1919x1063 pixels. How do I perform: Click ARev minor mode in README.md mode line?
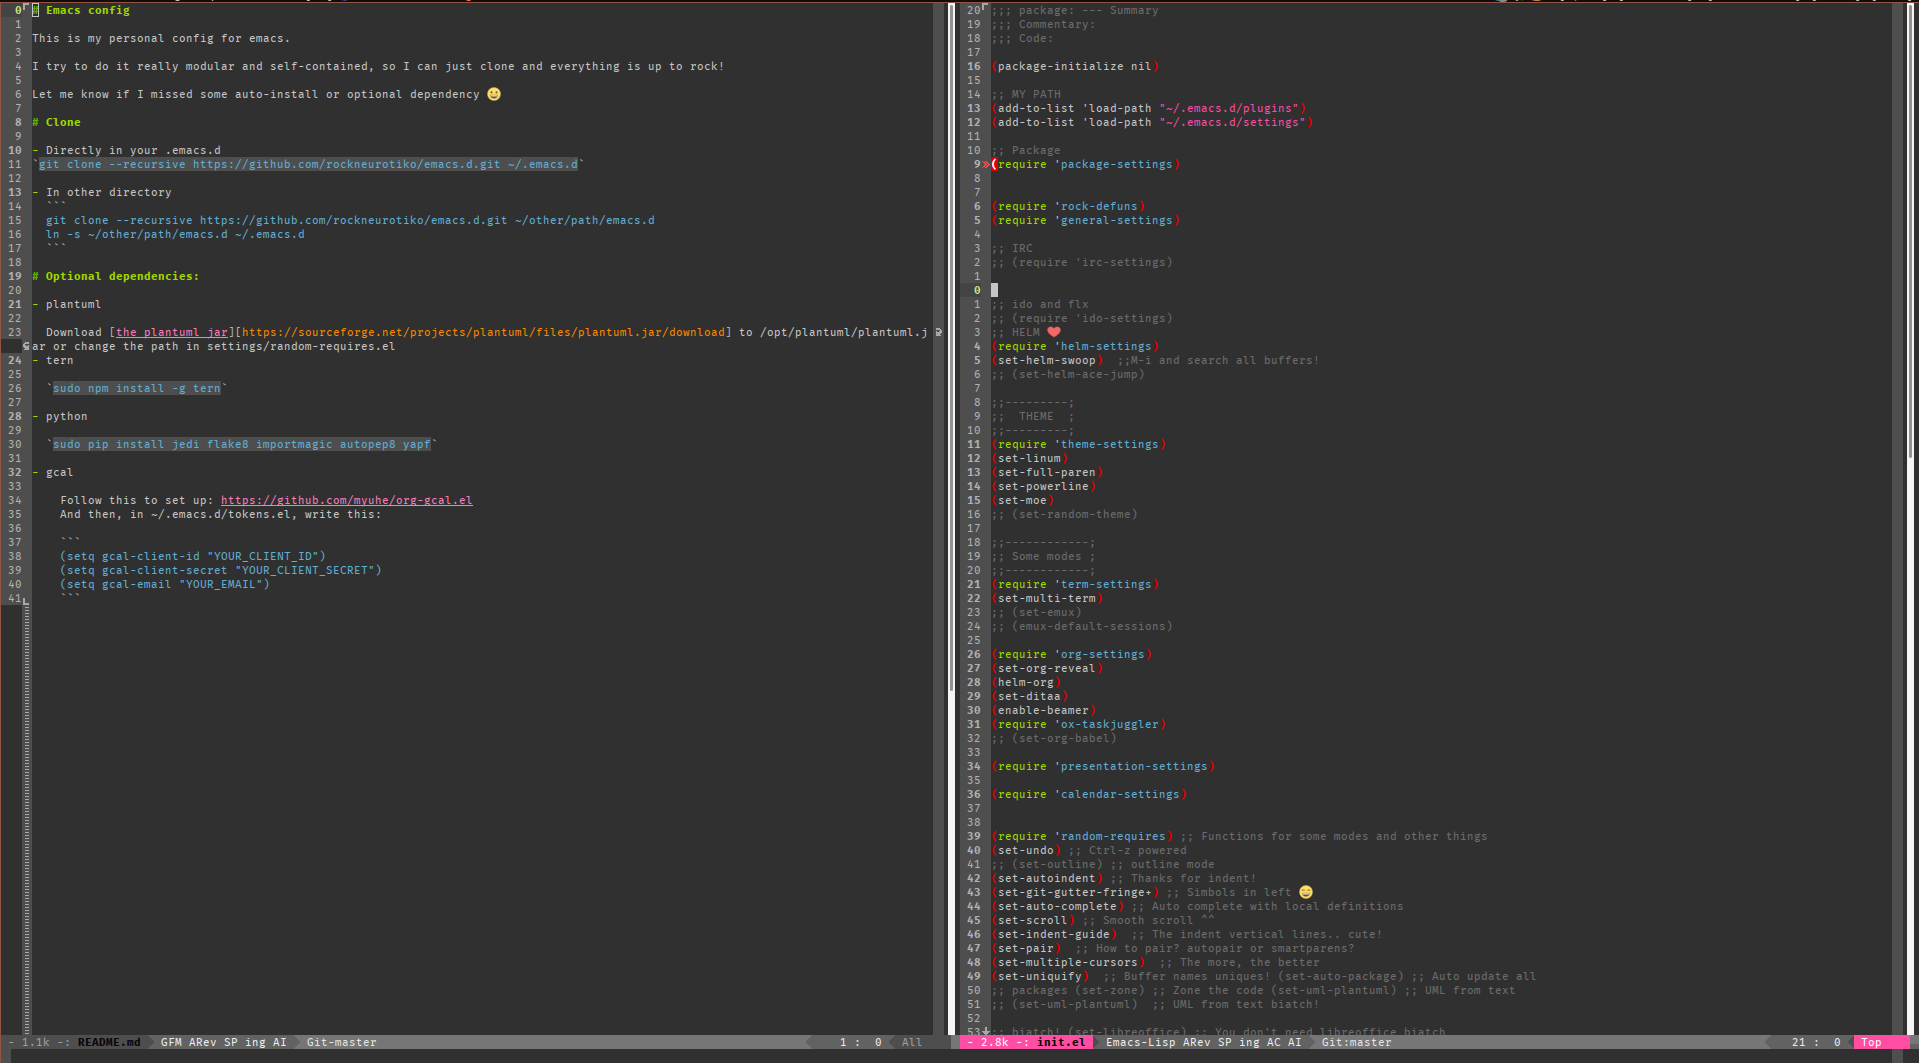pyautogui.click(x=202, y=1042)
